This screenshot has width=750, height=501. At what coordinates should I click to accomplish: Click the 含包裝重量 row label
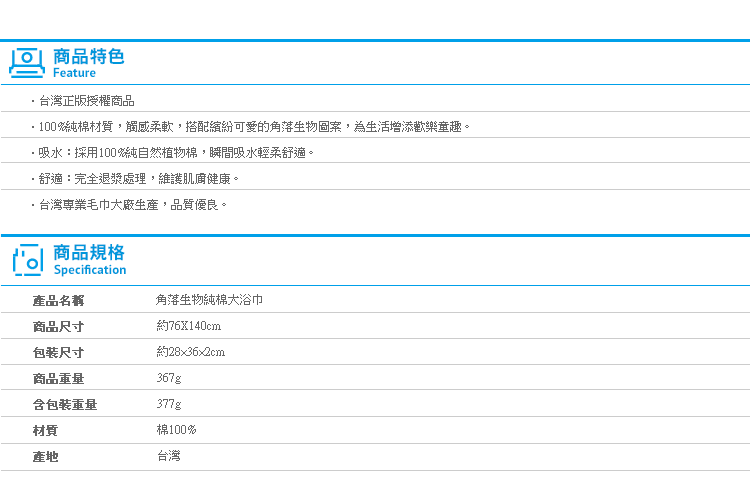(x=65, y=405)
